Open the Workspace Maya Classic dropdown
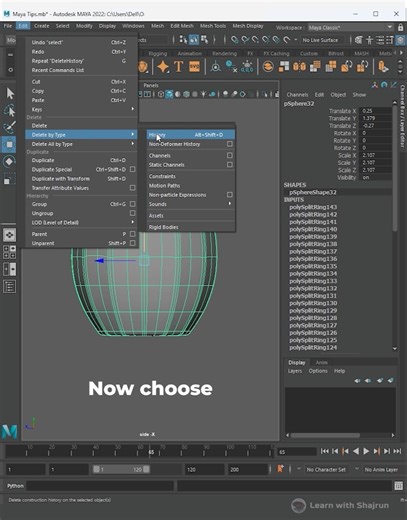The height and width of the screenshot is (520, 407). click(350, 28)
